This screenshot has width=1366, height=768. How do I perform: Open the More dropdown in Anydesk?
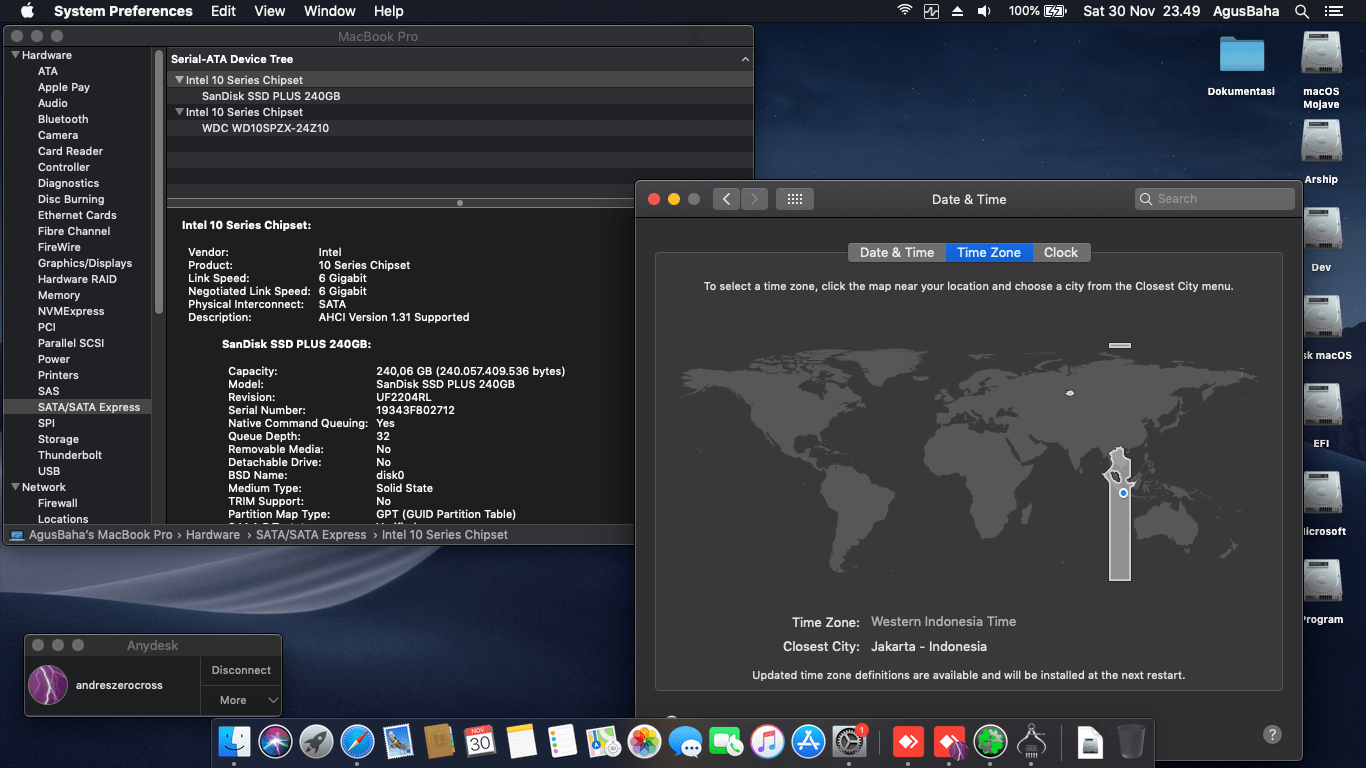tap(241, 700)
